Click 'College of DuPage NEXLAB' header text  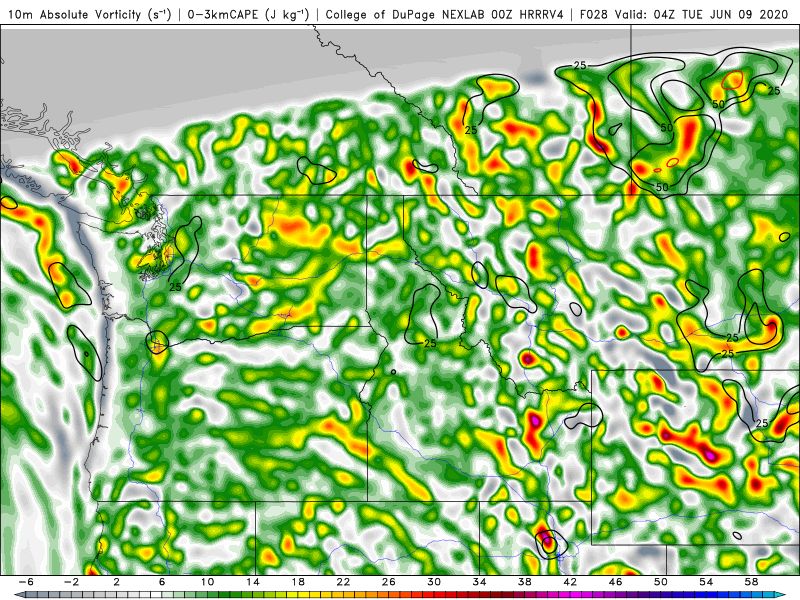[406, 14]
